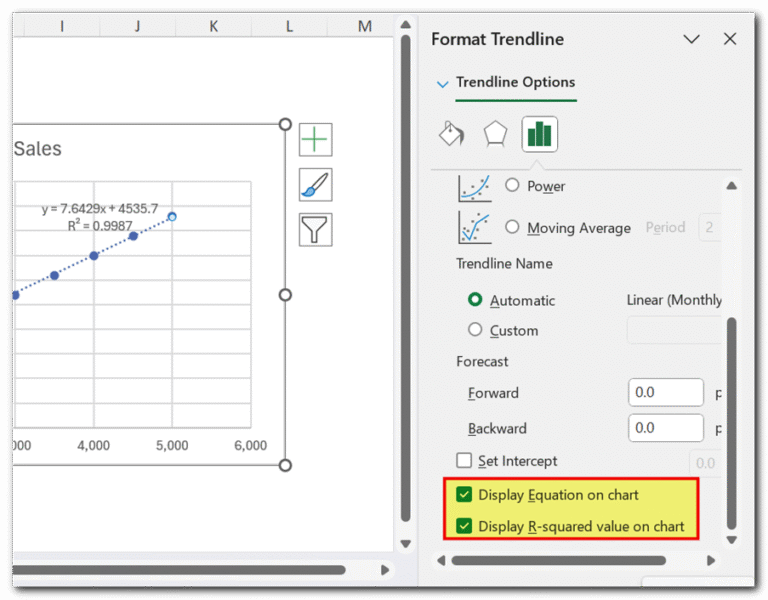Switch to Fill & Line paint bucket tab
Image resolution: width=768 pixels, height=600 pixels.
[451, 134]
